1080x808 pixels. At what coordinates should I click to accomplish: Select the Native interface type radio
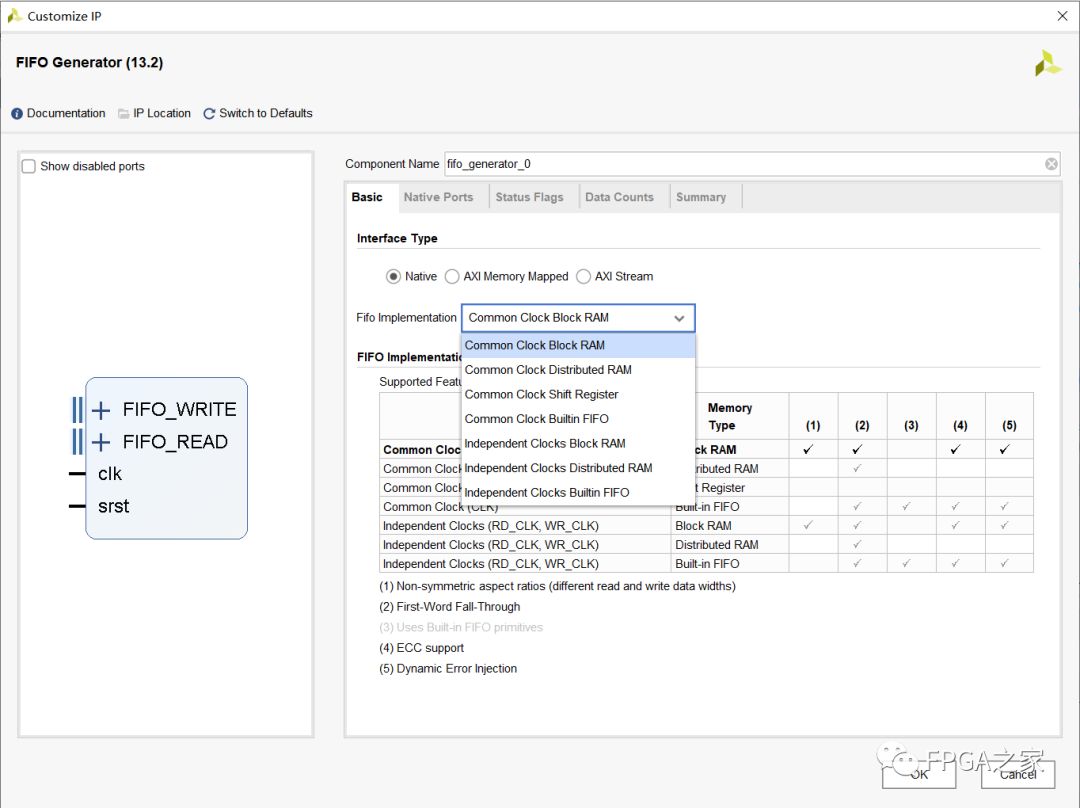pos(393,276)
